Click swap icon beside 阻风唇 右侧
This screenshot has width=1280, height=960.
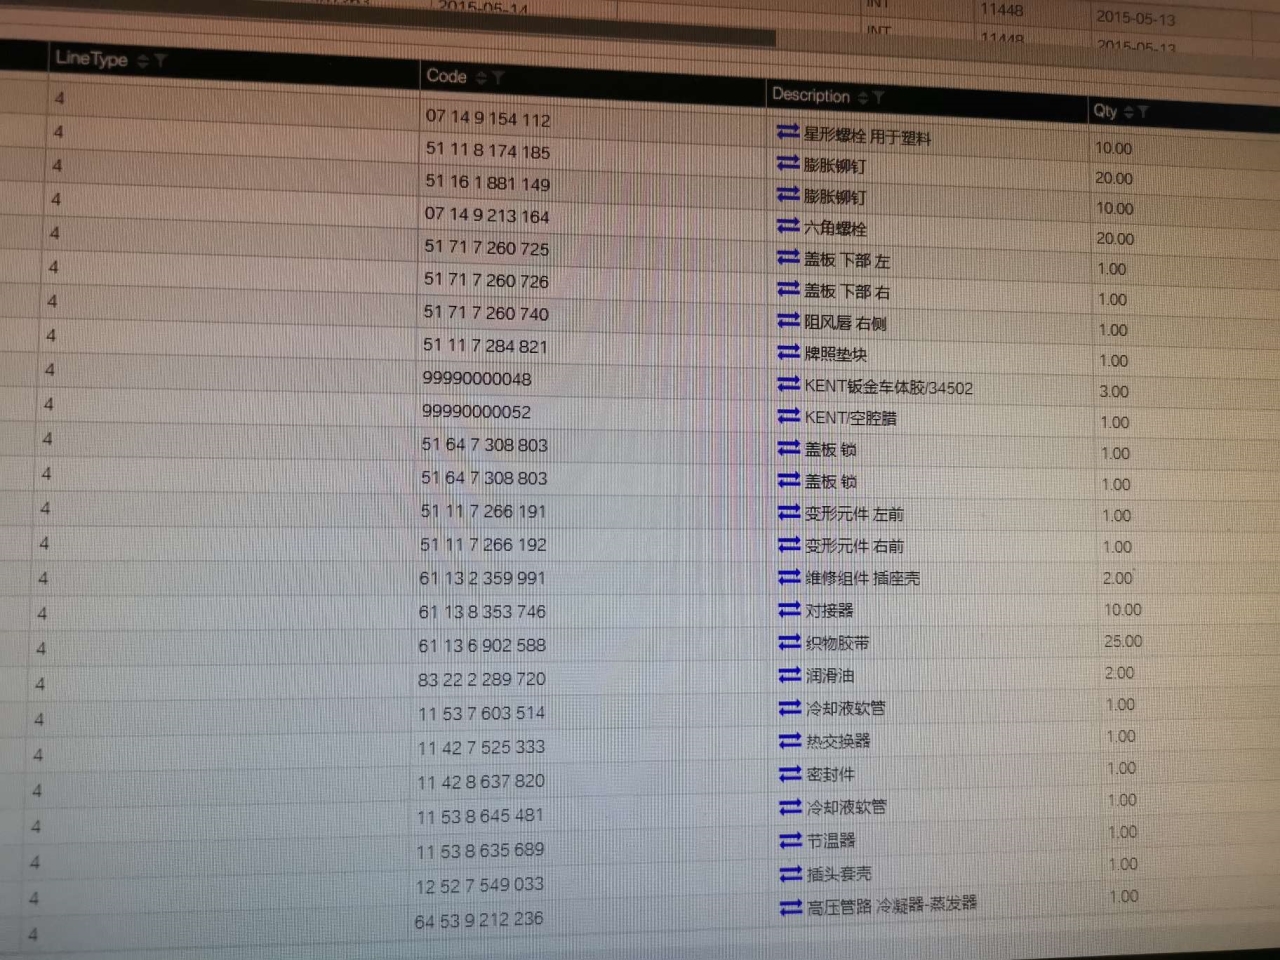point(788,320)
